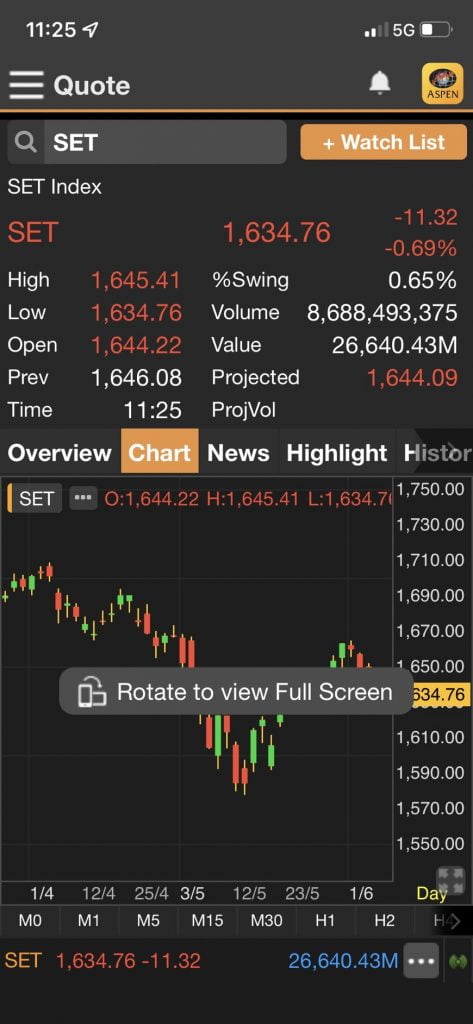Image resolution: width=473 pixels, height=1024 pixels.
Task: Switch to the News tab
Action: point(238,453)
